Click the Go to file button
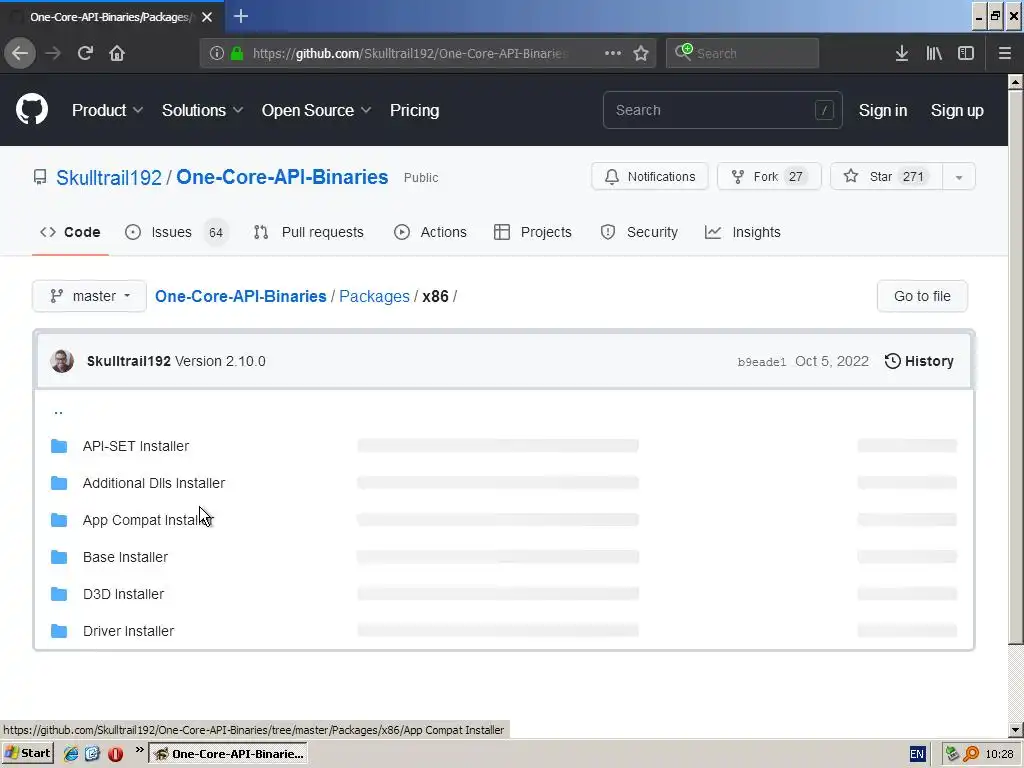1024x768 pixels. point(921,296)
